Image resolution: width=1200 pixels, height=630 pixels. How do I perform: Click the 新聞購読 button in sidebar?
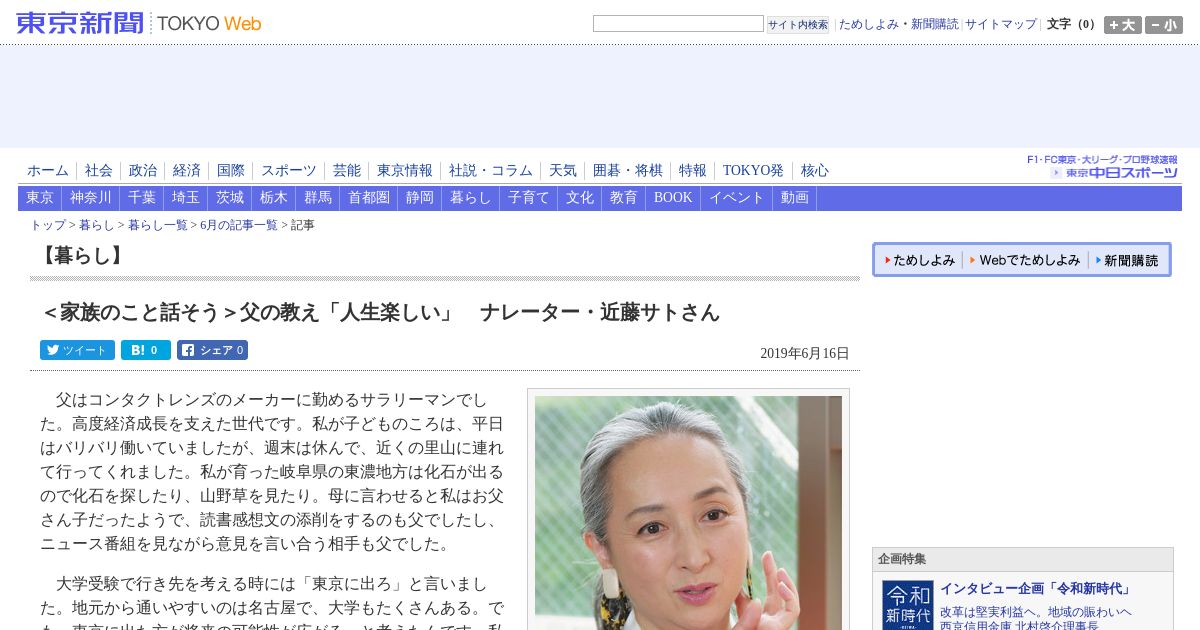pyautogui.click(x=1127, y=260)
